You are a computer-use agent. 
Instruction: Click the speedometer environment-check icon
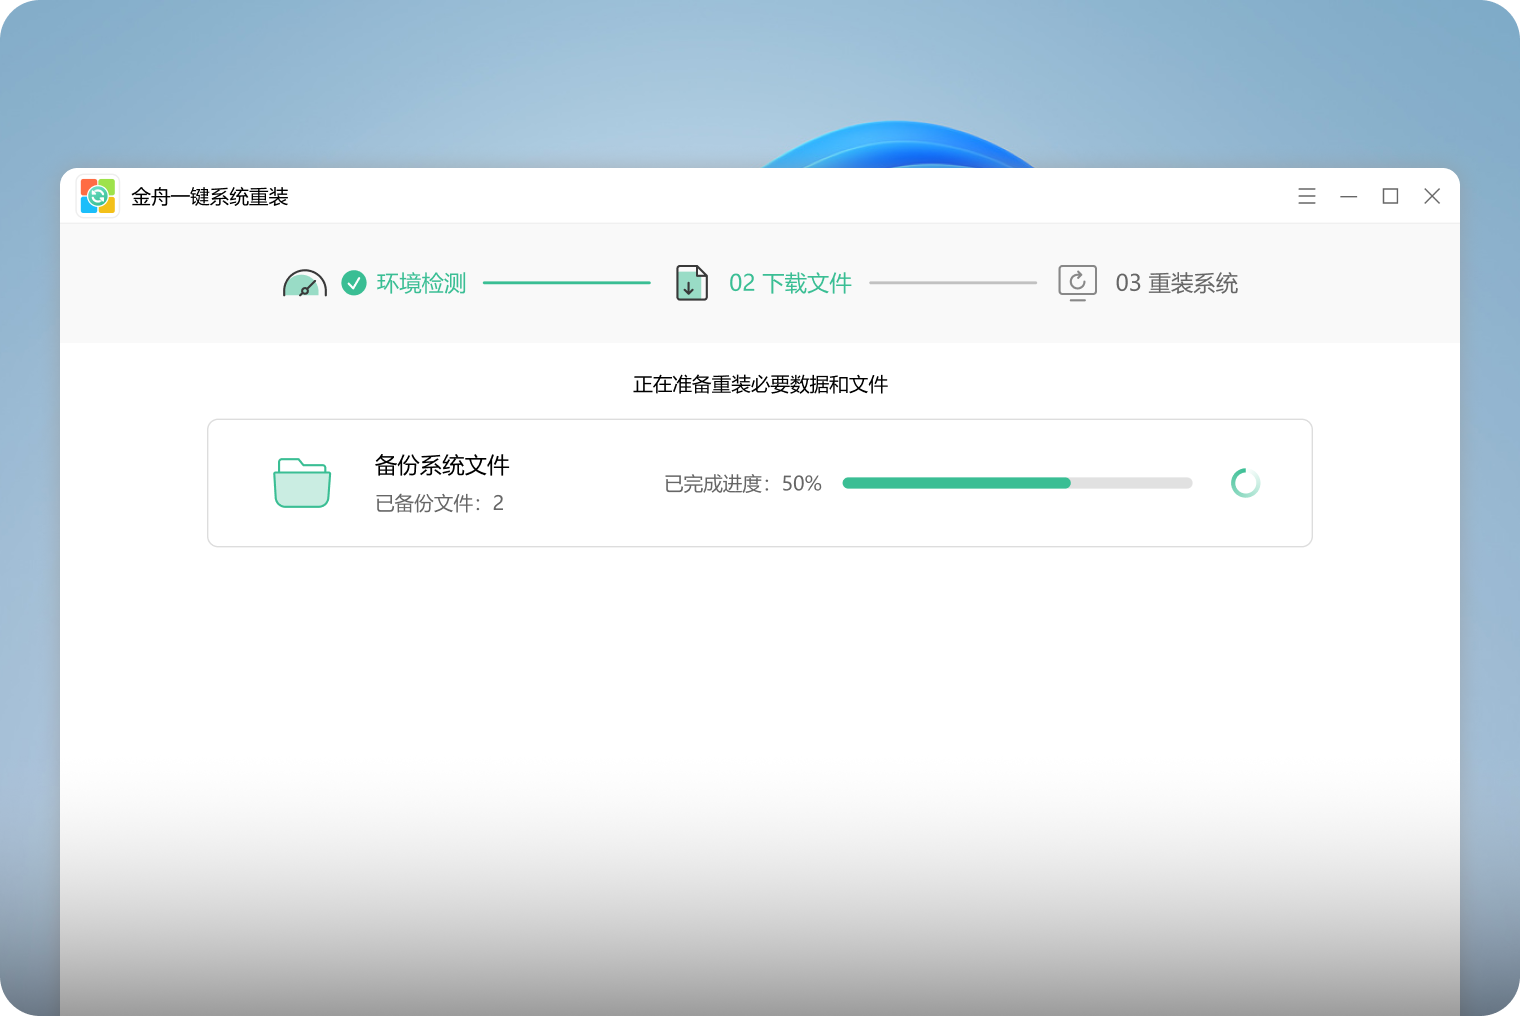point(305,283)
